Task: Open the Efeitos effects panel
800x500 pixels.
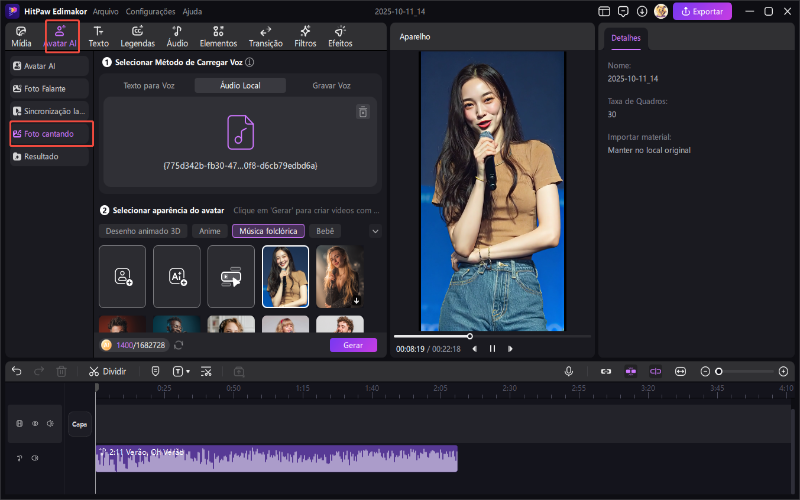Action: coord(340,37)
